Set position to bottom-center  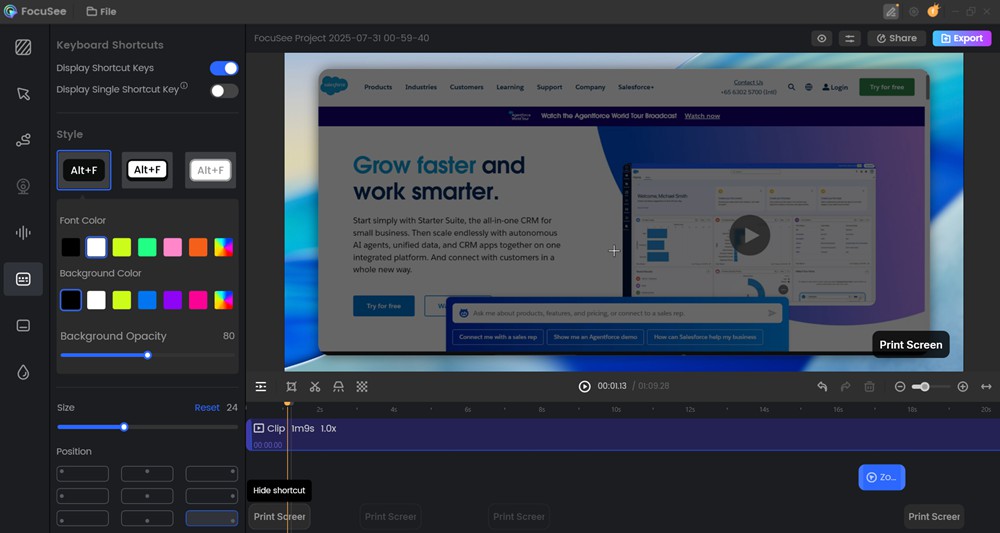click(x=147, y=518)
